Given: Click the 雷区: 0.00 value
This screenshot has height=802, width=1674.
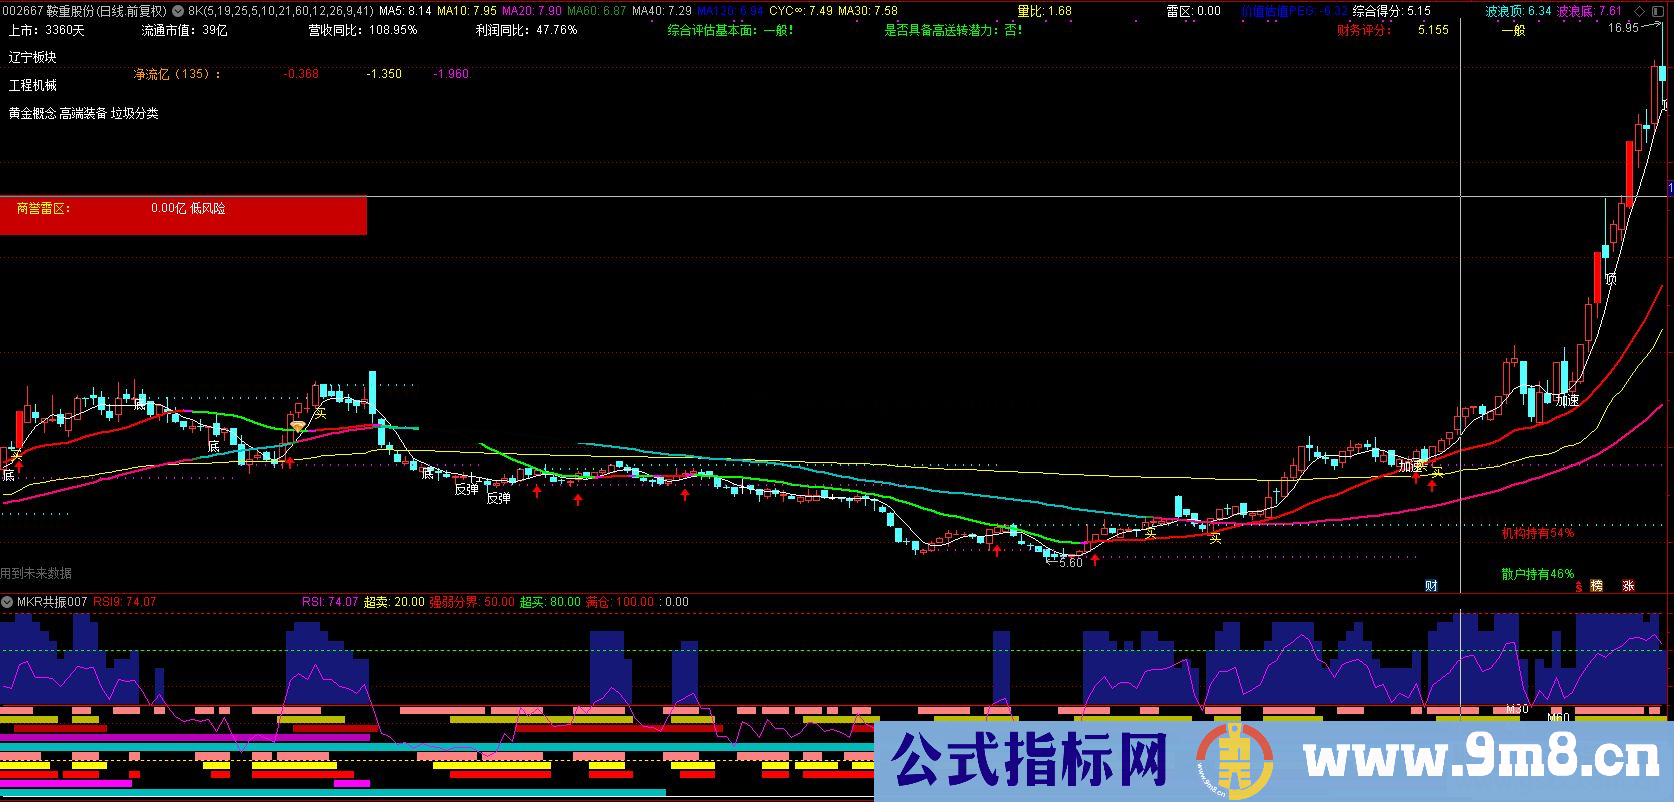Looking at the screenshot, I should pyautogui.click(x=1194, y=11).
